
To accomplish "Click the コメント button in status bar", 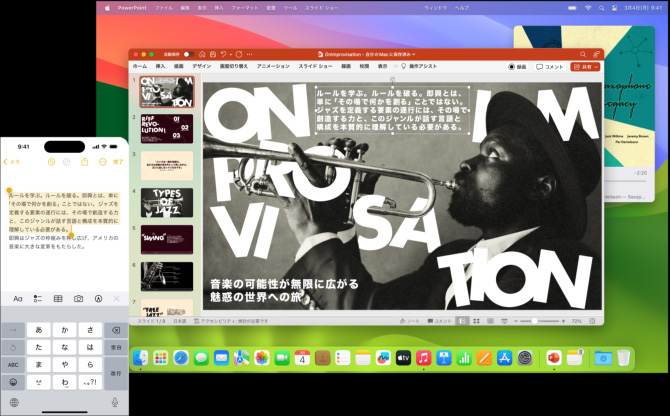I will pyautogui.click(x=439, y=321).
